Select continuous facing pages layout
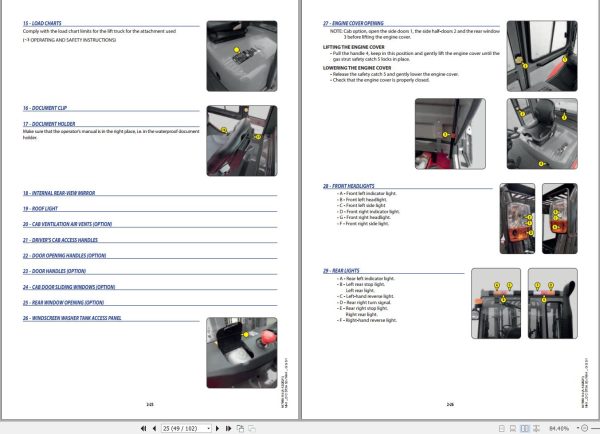Image resolution: width=600 pixels, height=434 pixels. click(536, 428)
